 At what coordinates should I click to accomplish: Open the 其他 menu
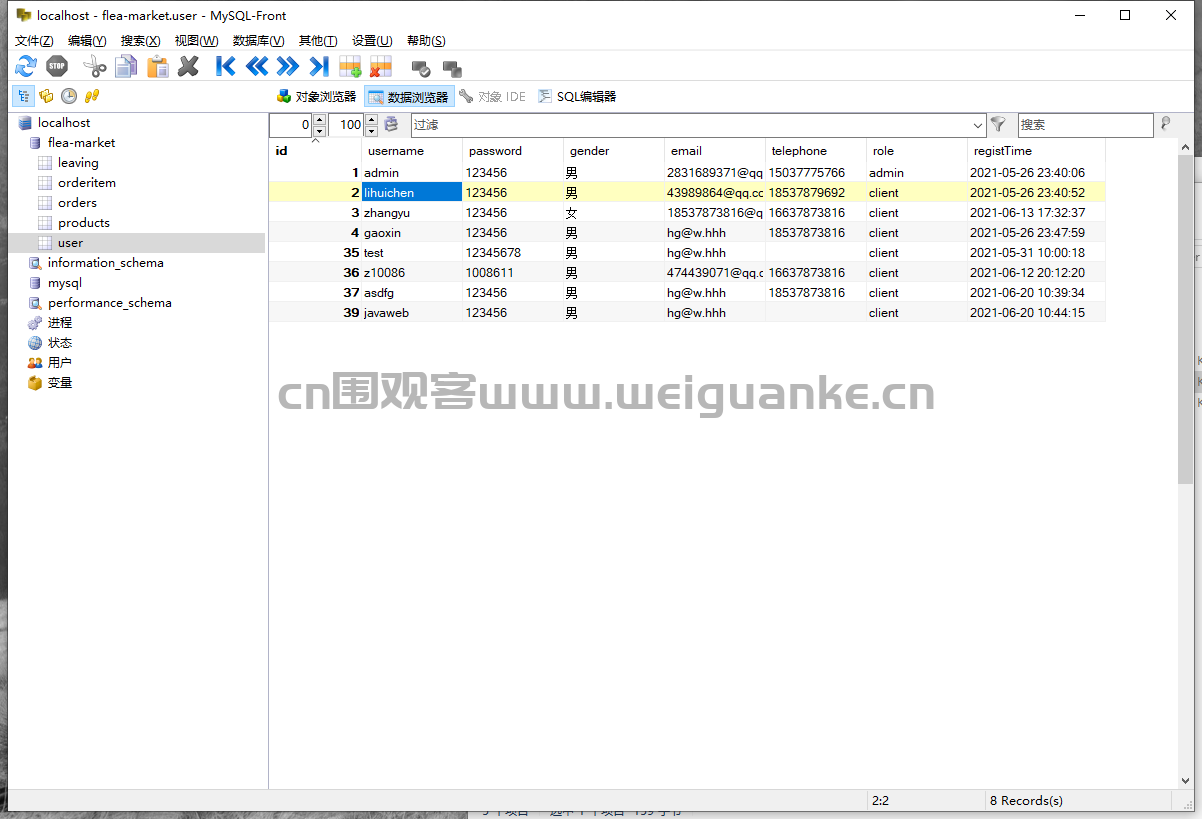point(318,41)
